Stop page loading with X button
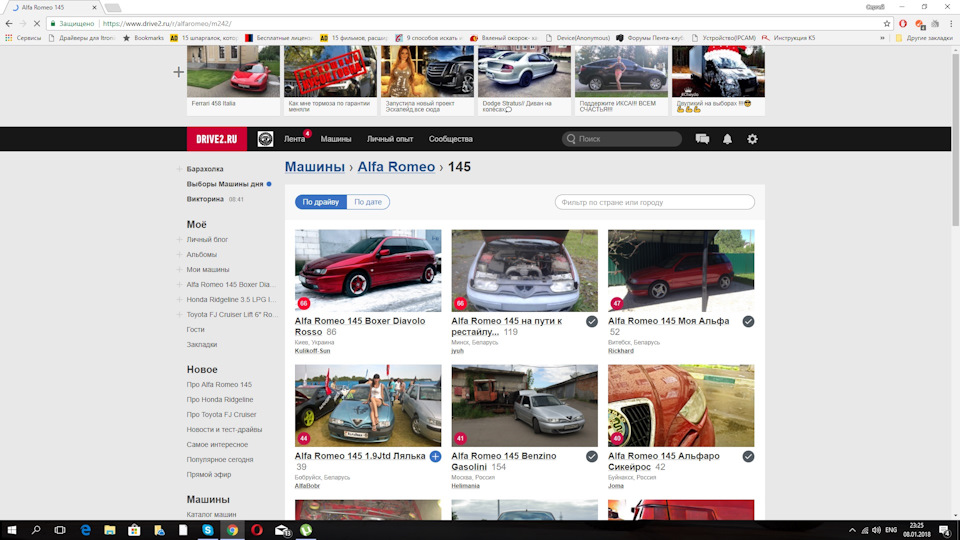Viewport: 960px width, 540px height. [x=37, y=23]
